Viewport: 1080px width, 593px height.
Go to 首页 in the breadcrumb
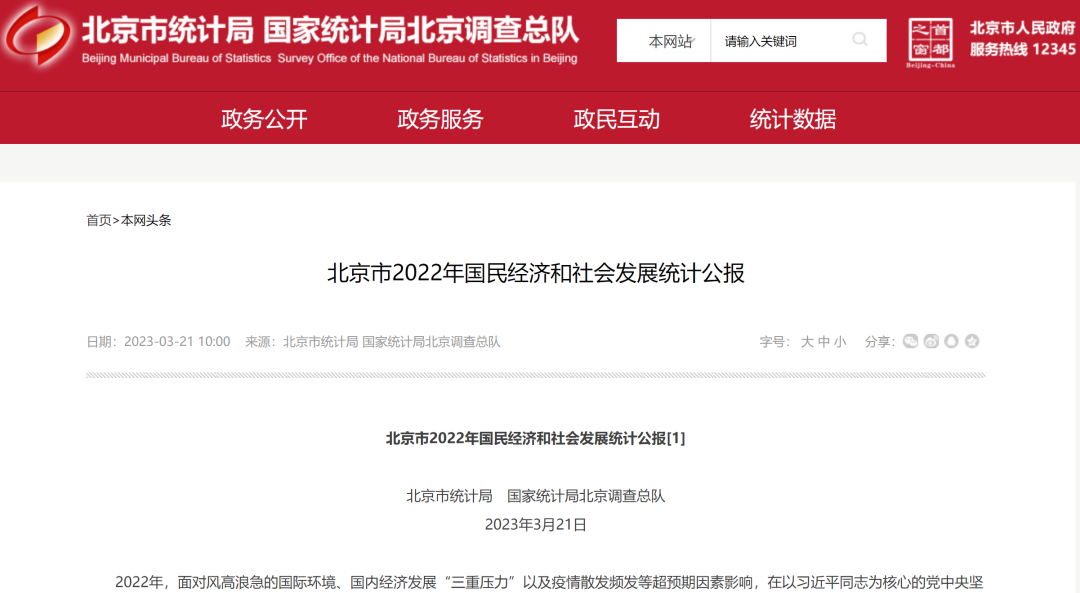click(x=98, y=220)
